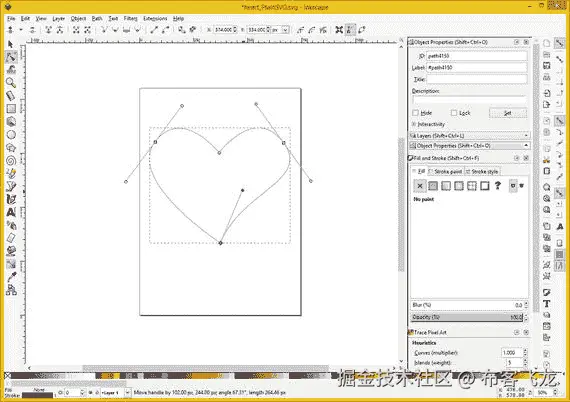Select the Calligraphy tool
This screenshot has height=402, width=570.
[x=11, y=199]
